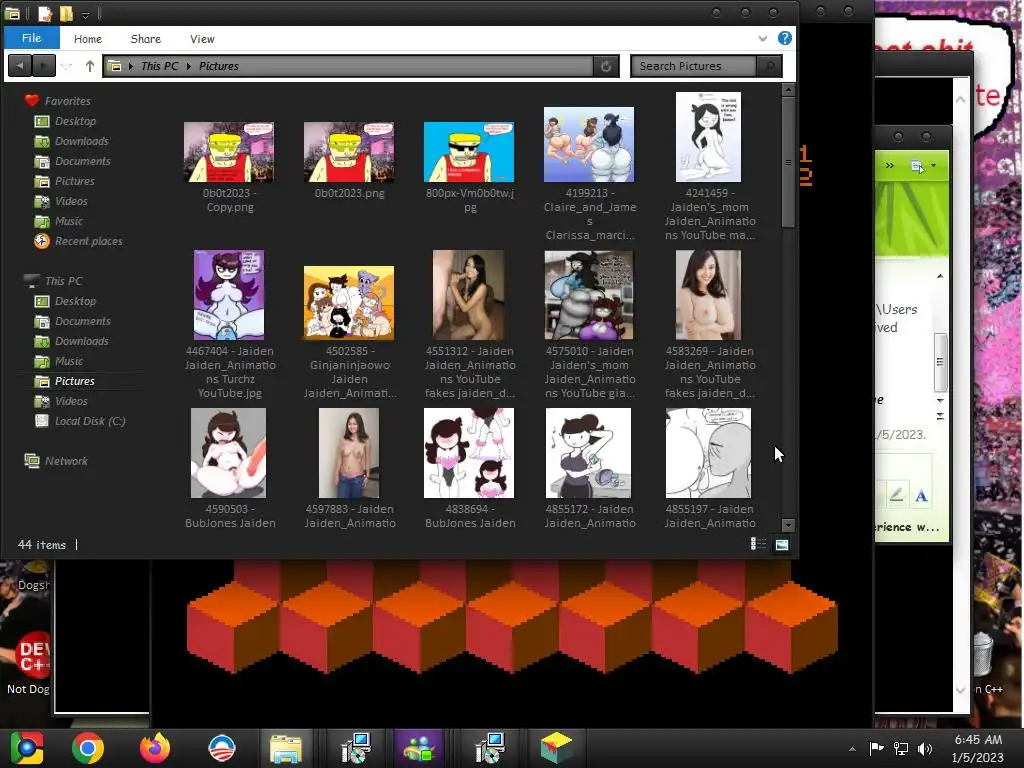Open the colorful Start button on the taskbar

[x=27, y=748]
